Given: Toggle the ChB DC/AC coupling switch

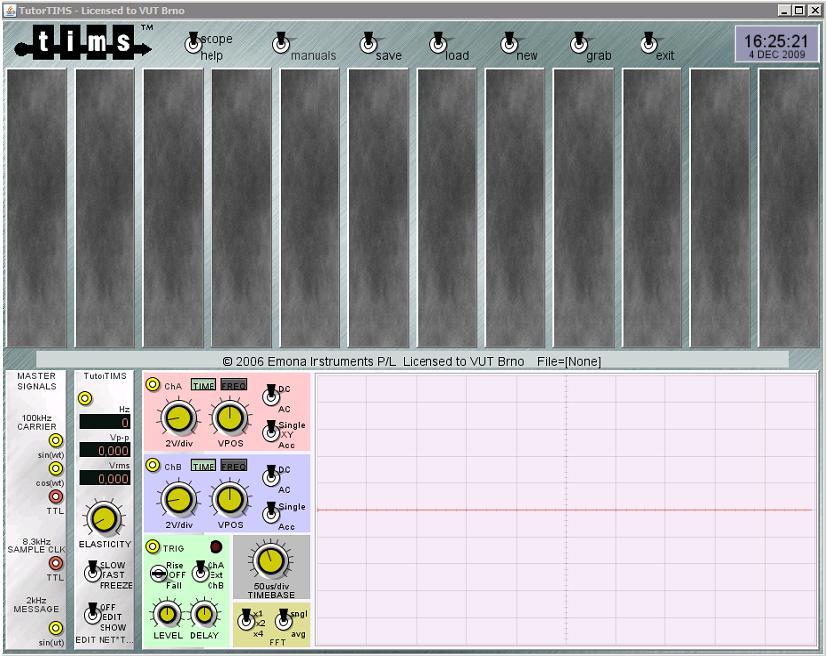Looking at the screenshot, I should click(271, 477).
